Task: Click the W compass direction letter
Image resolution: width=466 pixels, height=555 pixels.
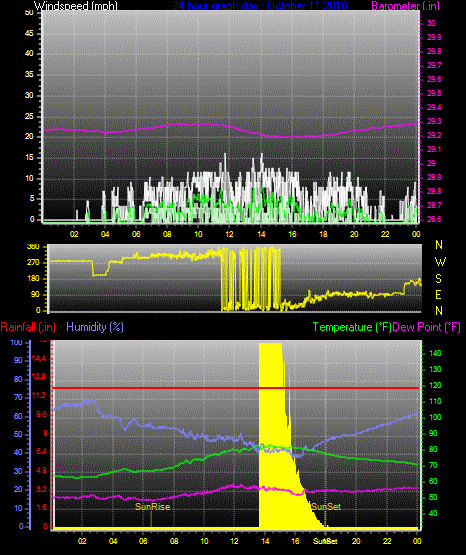Action: [440, 262]
